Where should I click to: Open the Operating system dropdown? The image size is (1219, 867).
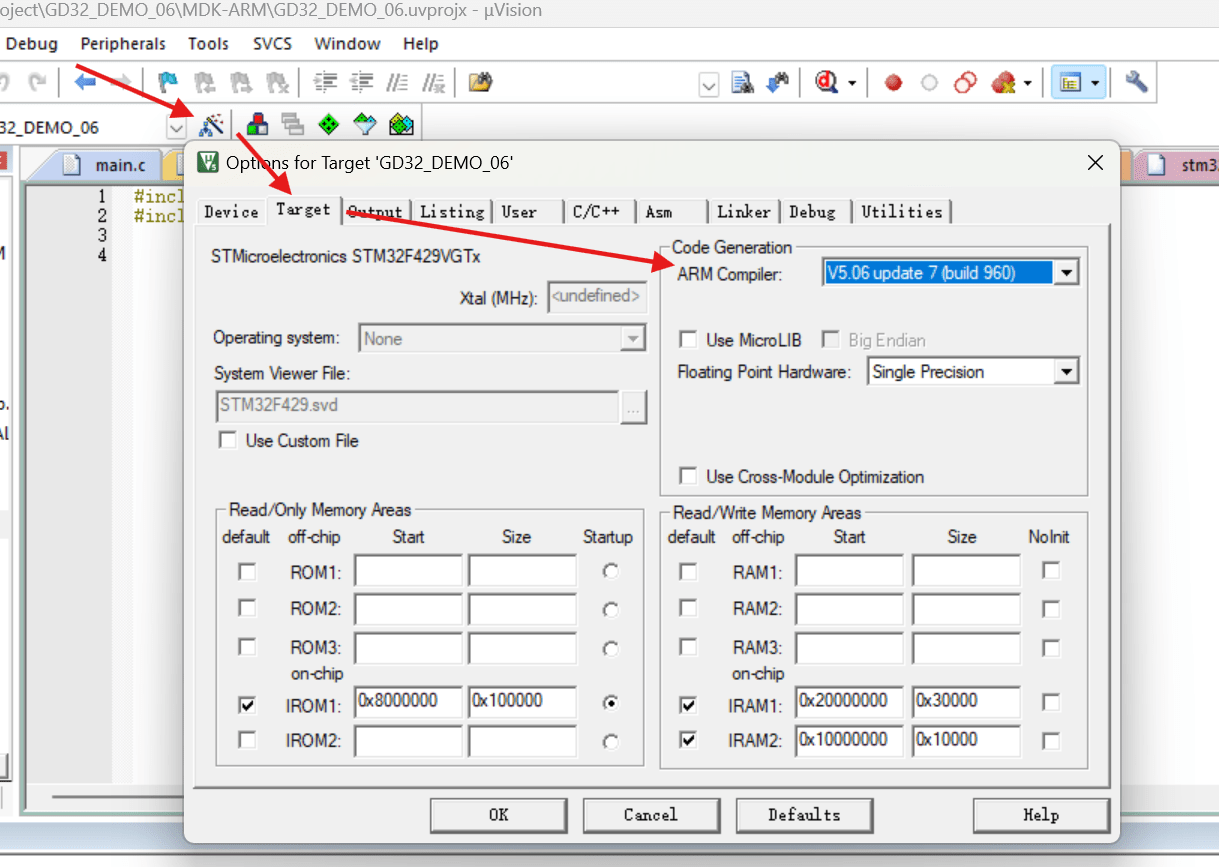tap(632, 339)
